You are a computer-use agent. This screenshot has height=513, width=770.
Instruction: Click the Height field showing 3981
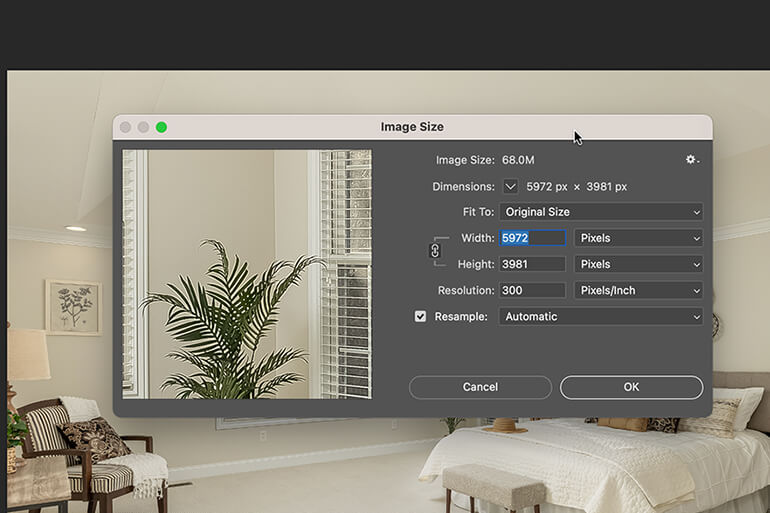pos(533,264)
